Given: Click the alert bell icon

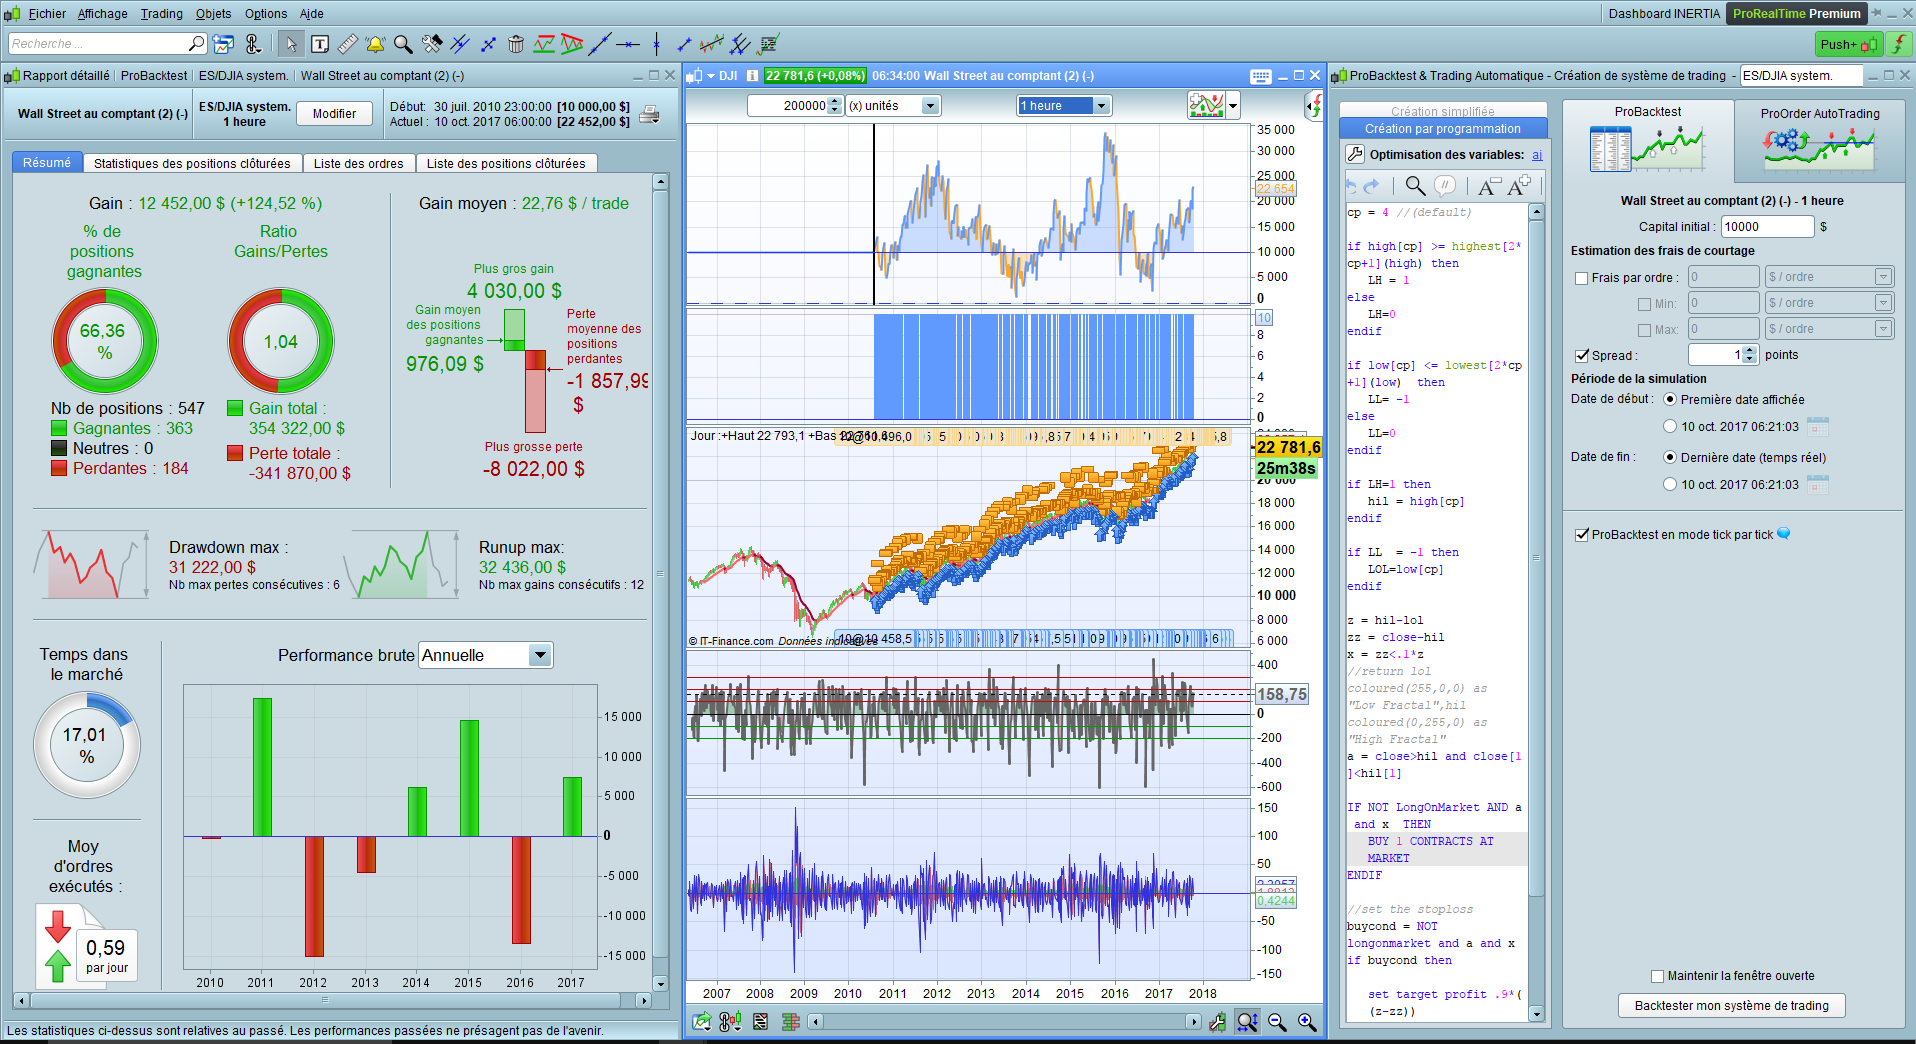Looking at the screenshot, I should [375, 44].
